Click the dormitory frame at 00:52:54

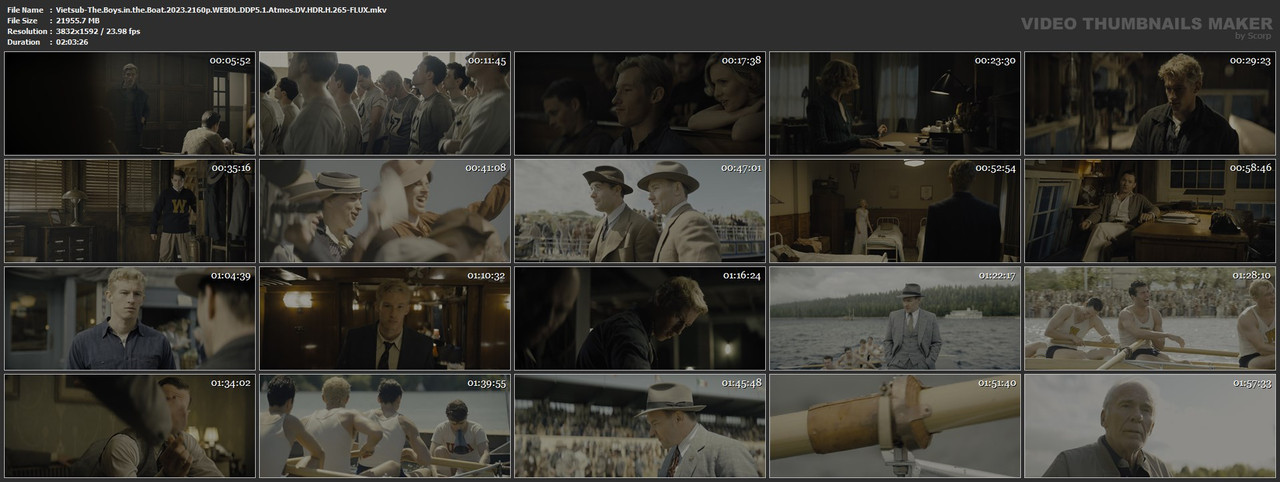pyautogui.click(x=895, y=211)
